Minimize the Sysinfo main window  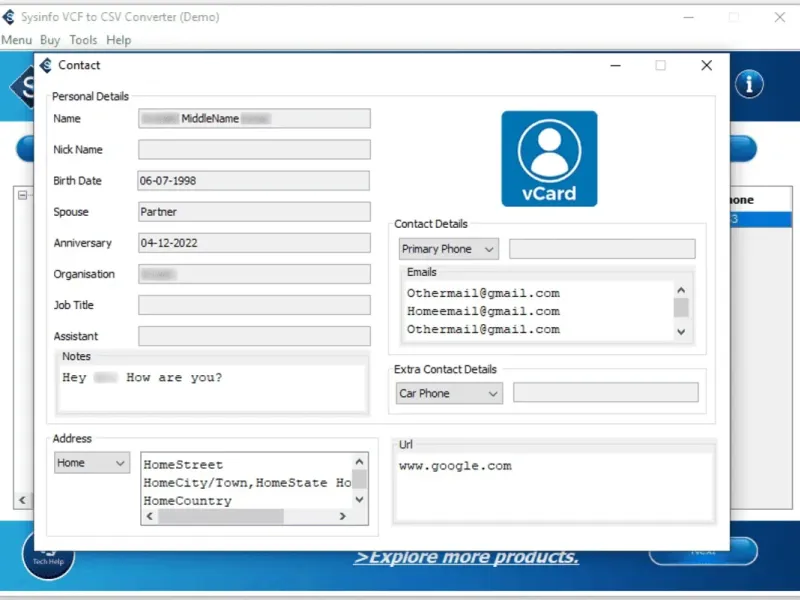click(x=689, y=17)
